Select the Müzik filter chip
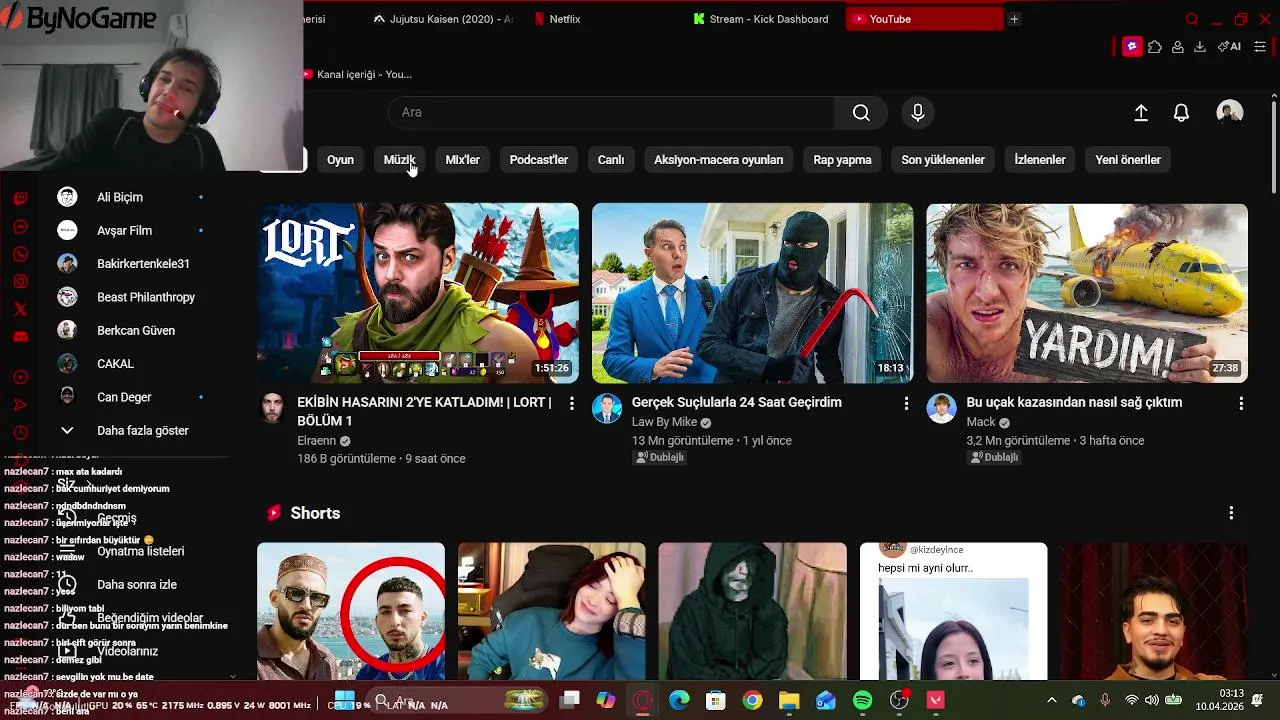This screenshot has width=1280, height=720. 399,160
